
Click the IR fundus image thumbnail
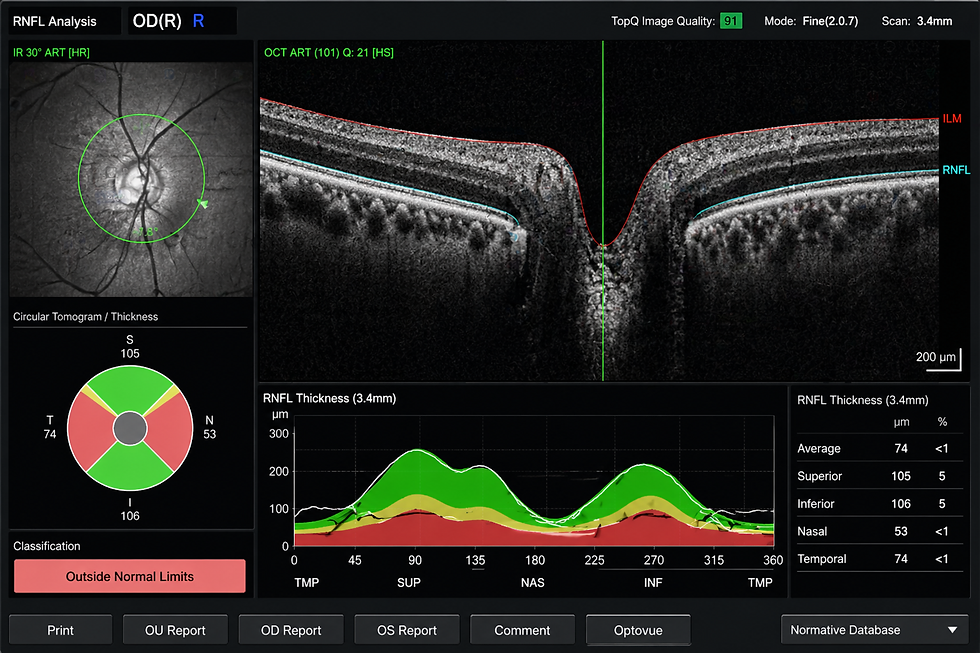[x=131, y=179]
